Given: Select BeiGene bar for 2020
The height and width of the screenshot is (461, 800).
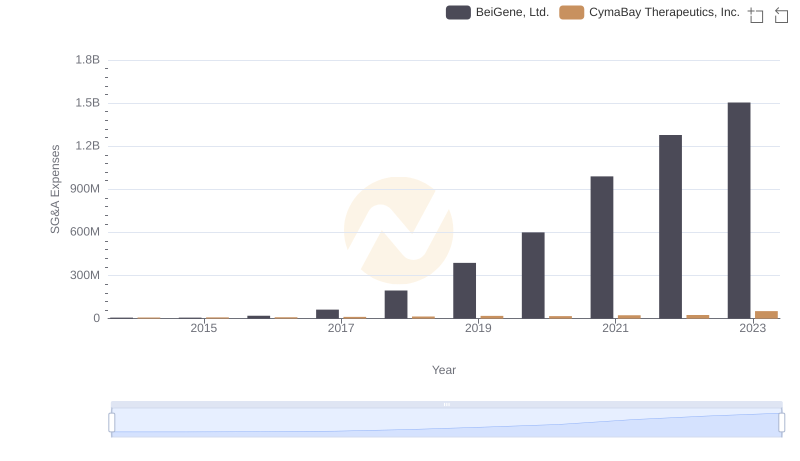Looking at the screenshot, I should tap(533, 275).
